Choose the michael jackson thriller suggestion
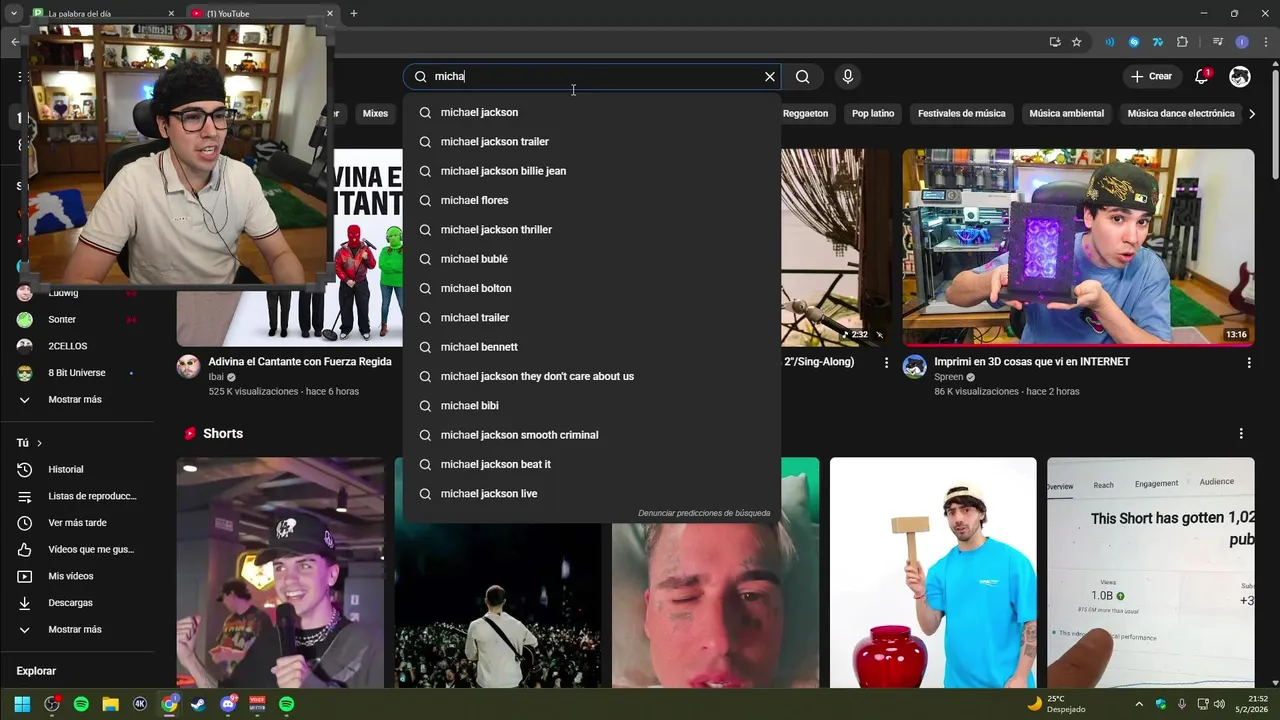The width and height of the screenshot is (1280, 720). 592,230
